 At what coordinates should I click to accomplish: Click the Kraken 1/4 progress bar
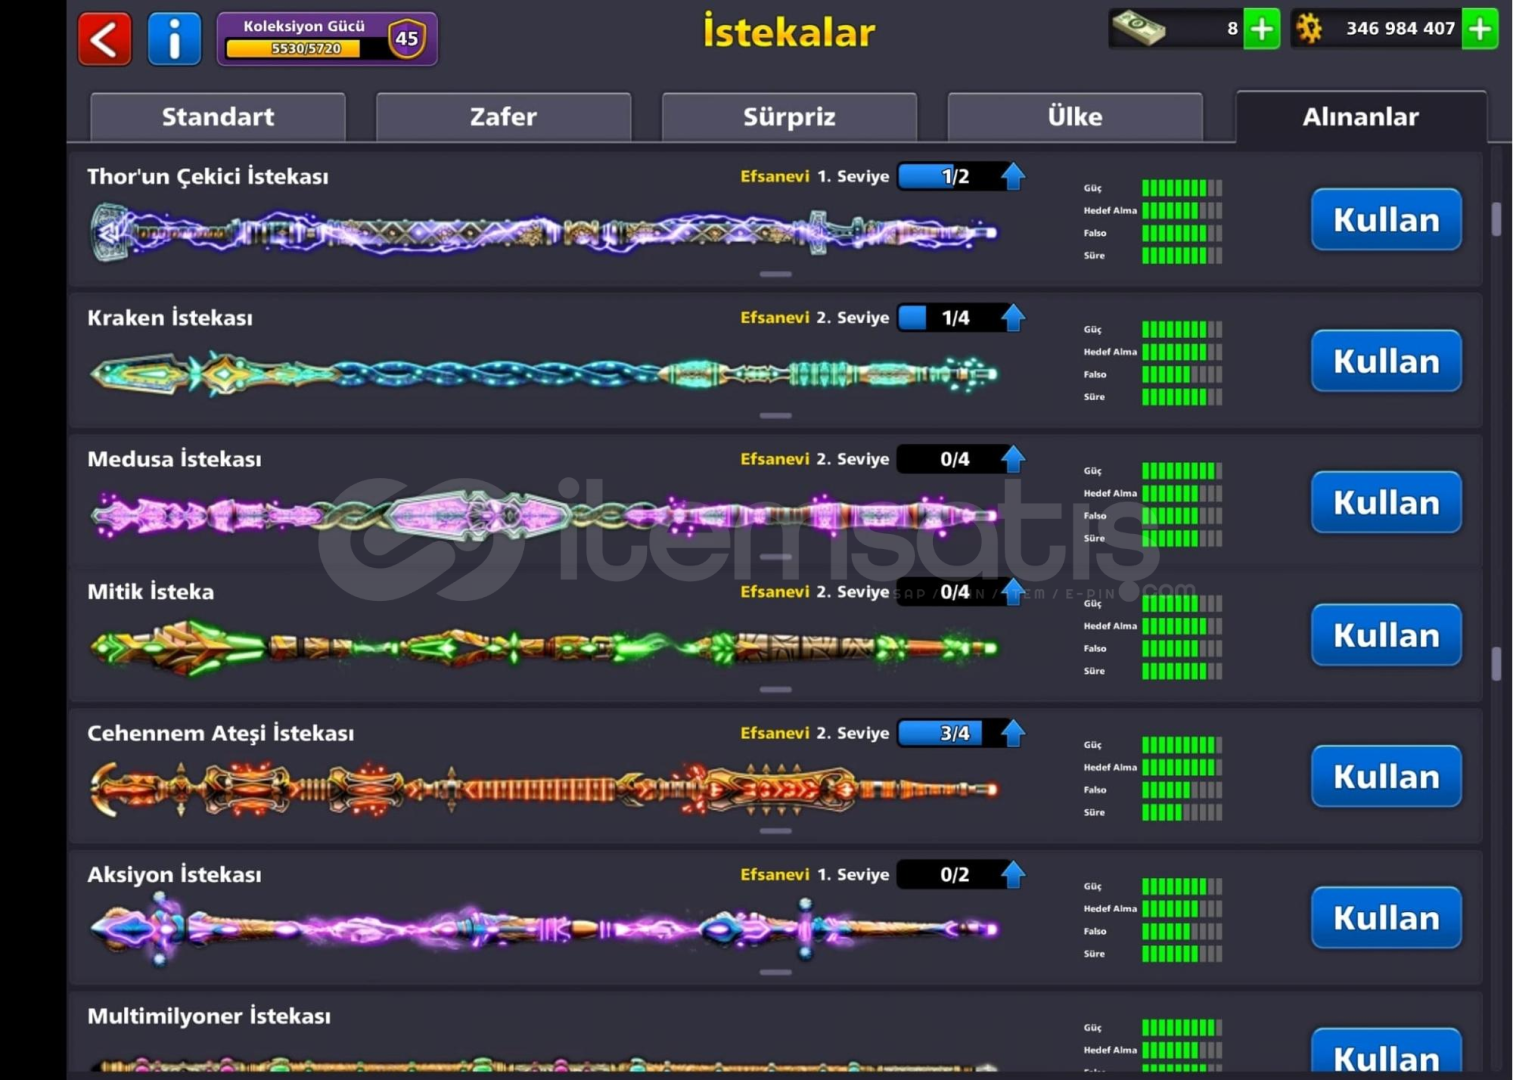coord(950,318)
